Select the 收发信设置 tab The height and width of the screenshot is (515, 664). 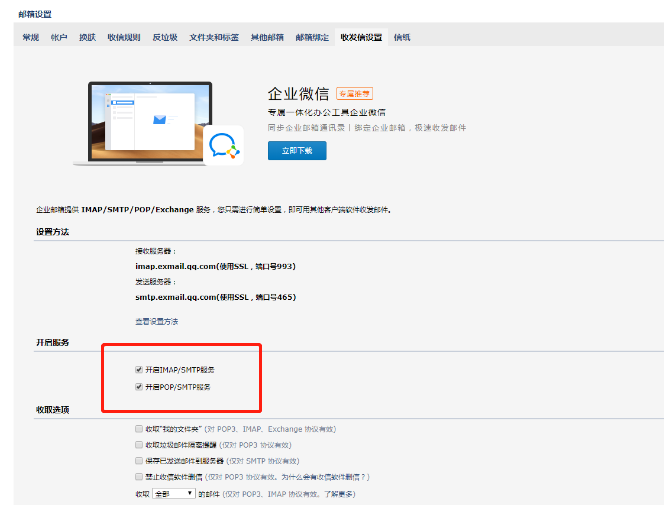[x=361, y=37]
